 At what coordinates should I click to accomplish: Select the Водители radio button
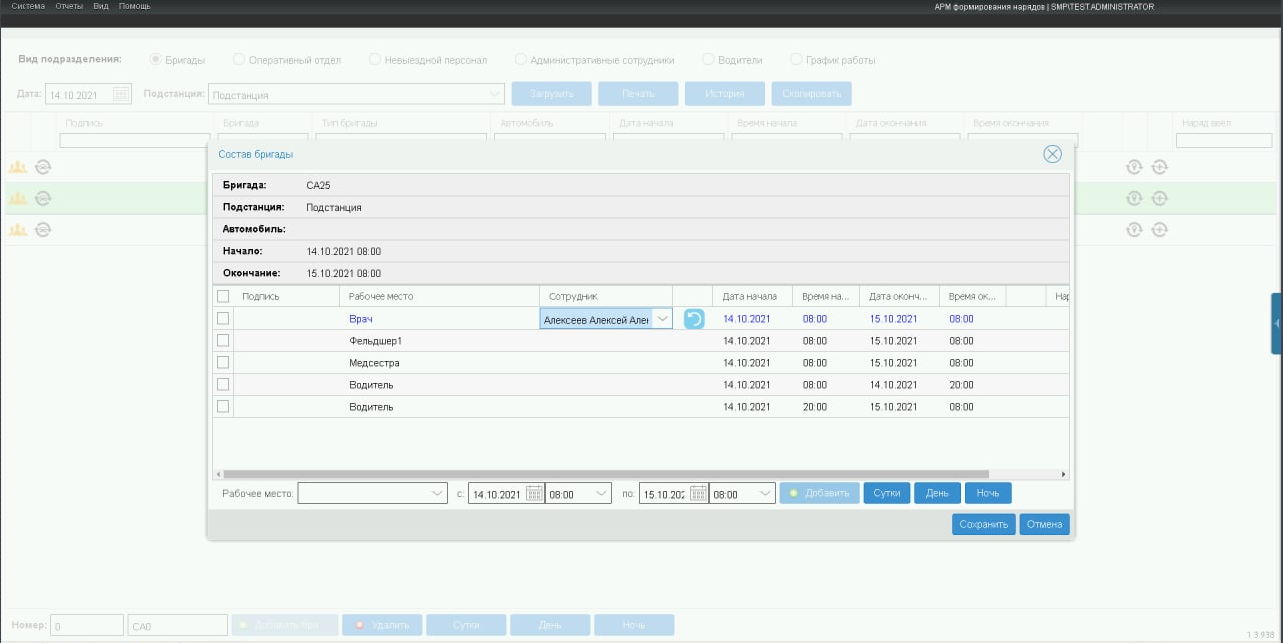pyautogui.click(x=708, y=60)
